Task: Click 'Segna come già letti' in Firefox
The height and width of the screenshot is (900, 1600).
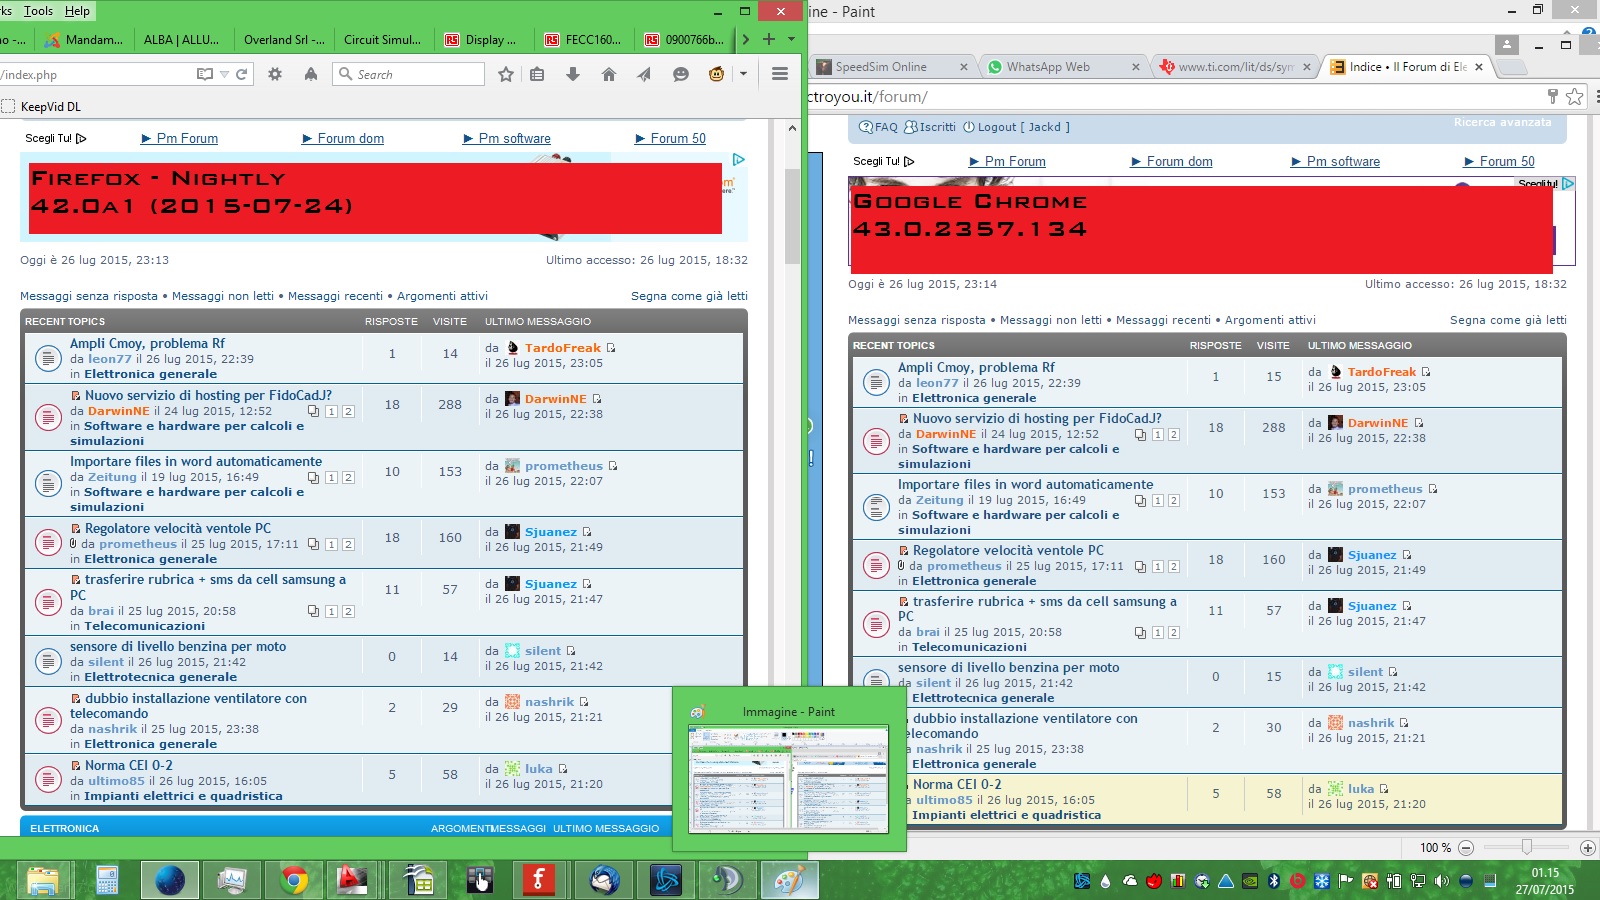Action: click(x=689, y=296)
